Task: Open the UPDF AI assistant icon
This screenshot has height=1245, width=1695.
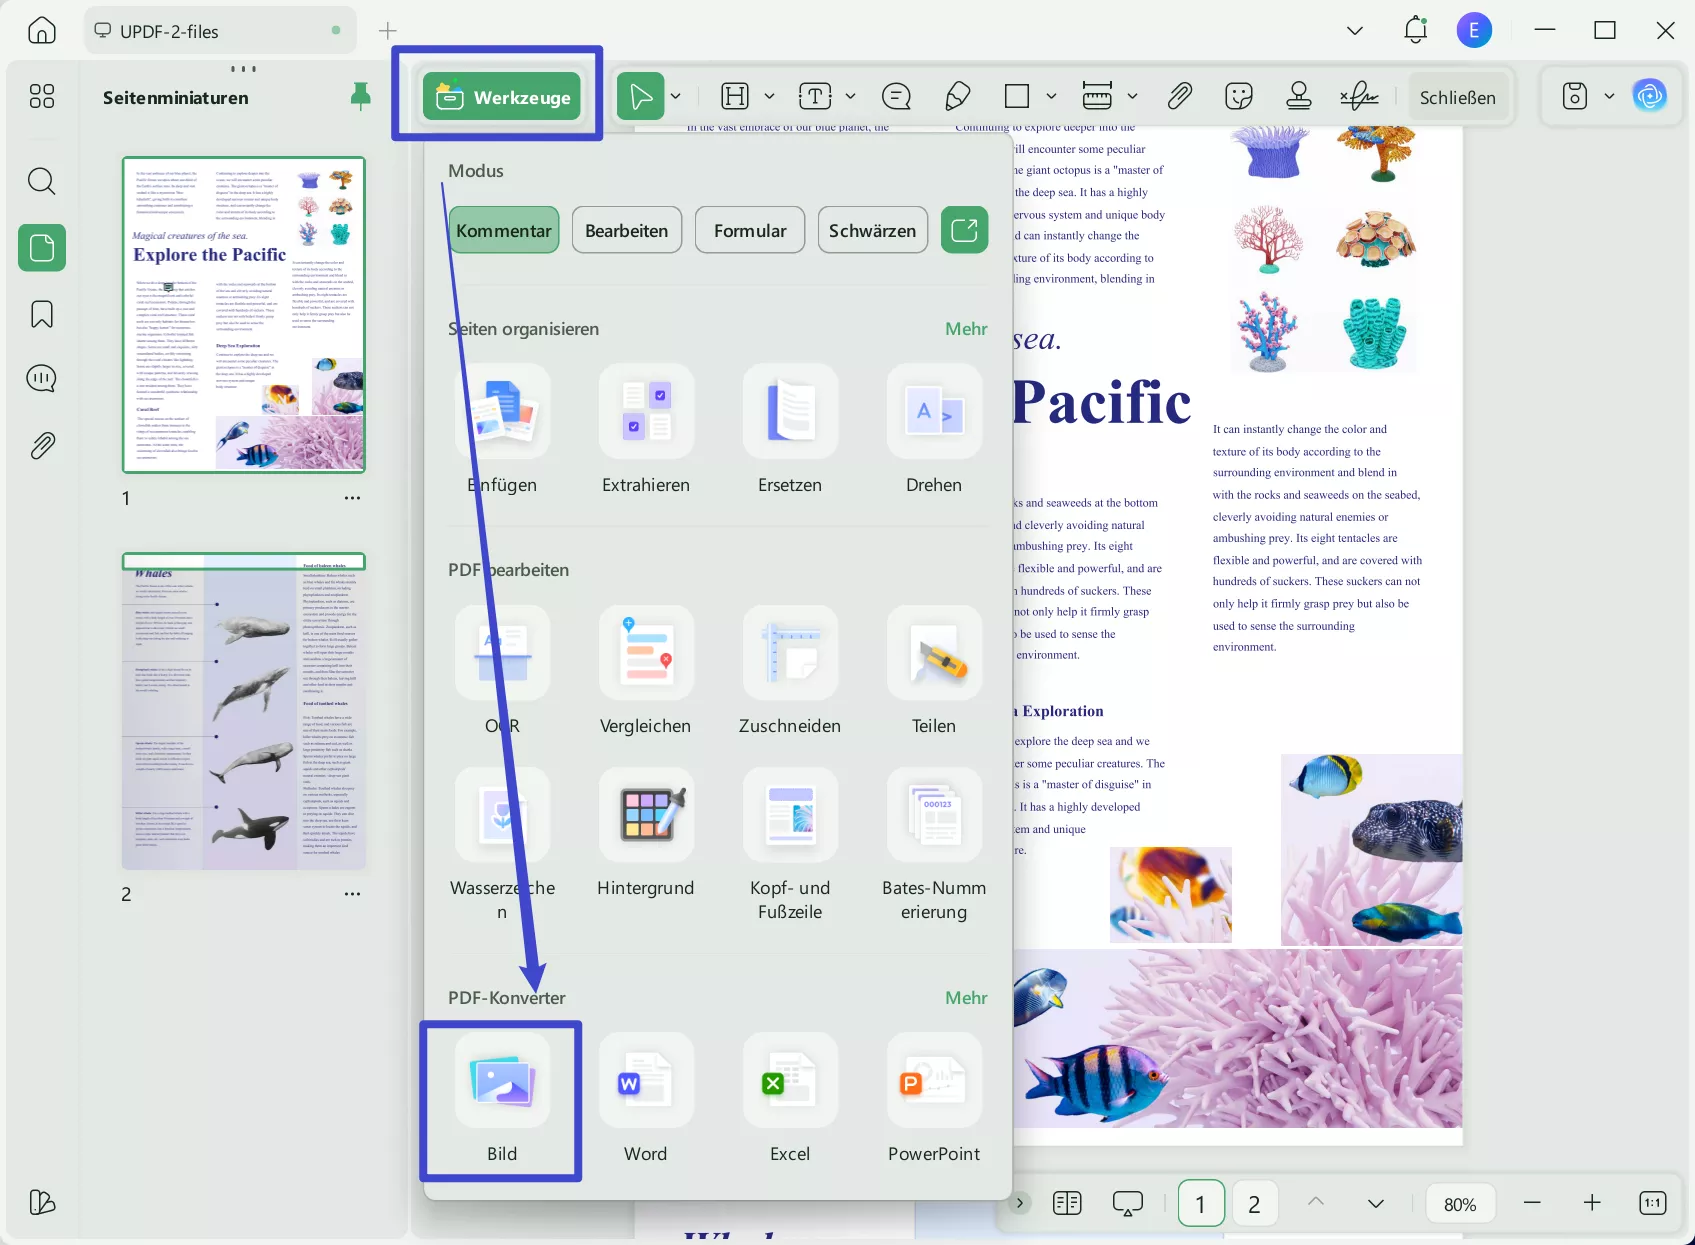Action: pyautogui.click(x=1649, y=96)
